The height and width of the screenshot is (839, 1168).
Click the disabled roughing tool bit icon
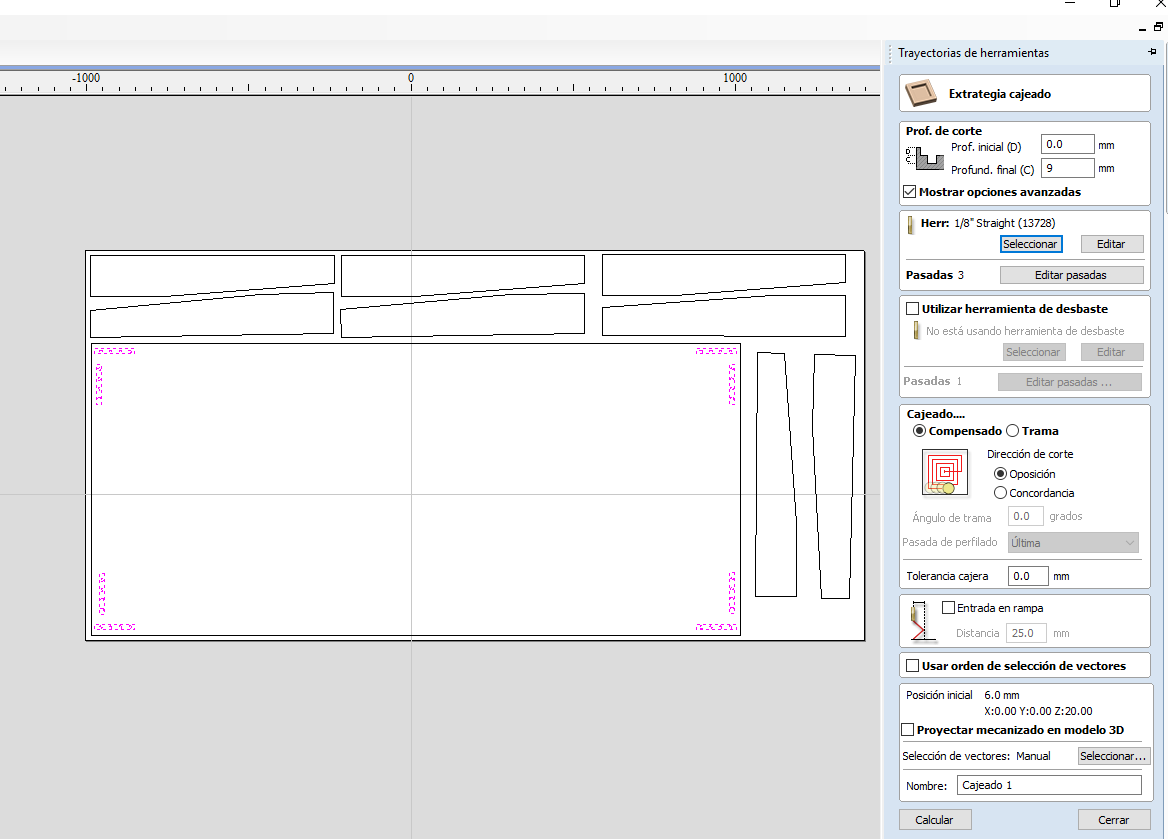coord(915,330)
